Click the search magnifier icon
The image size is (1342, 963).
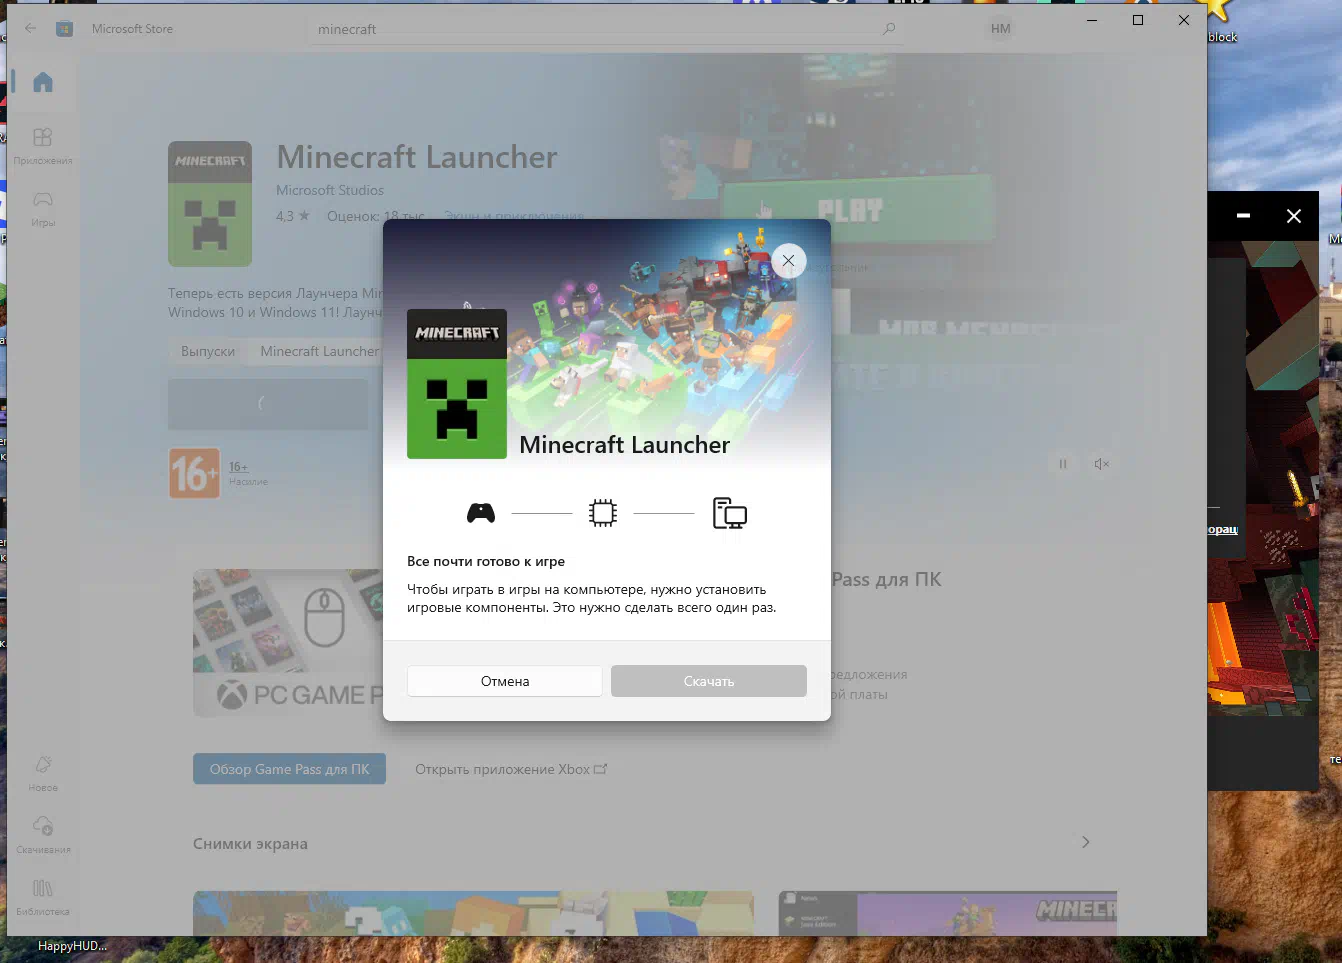[x=889, y=29]
